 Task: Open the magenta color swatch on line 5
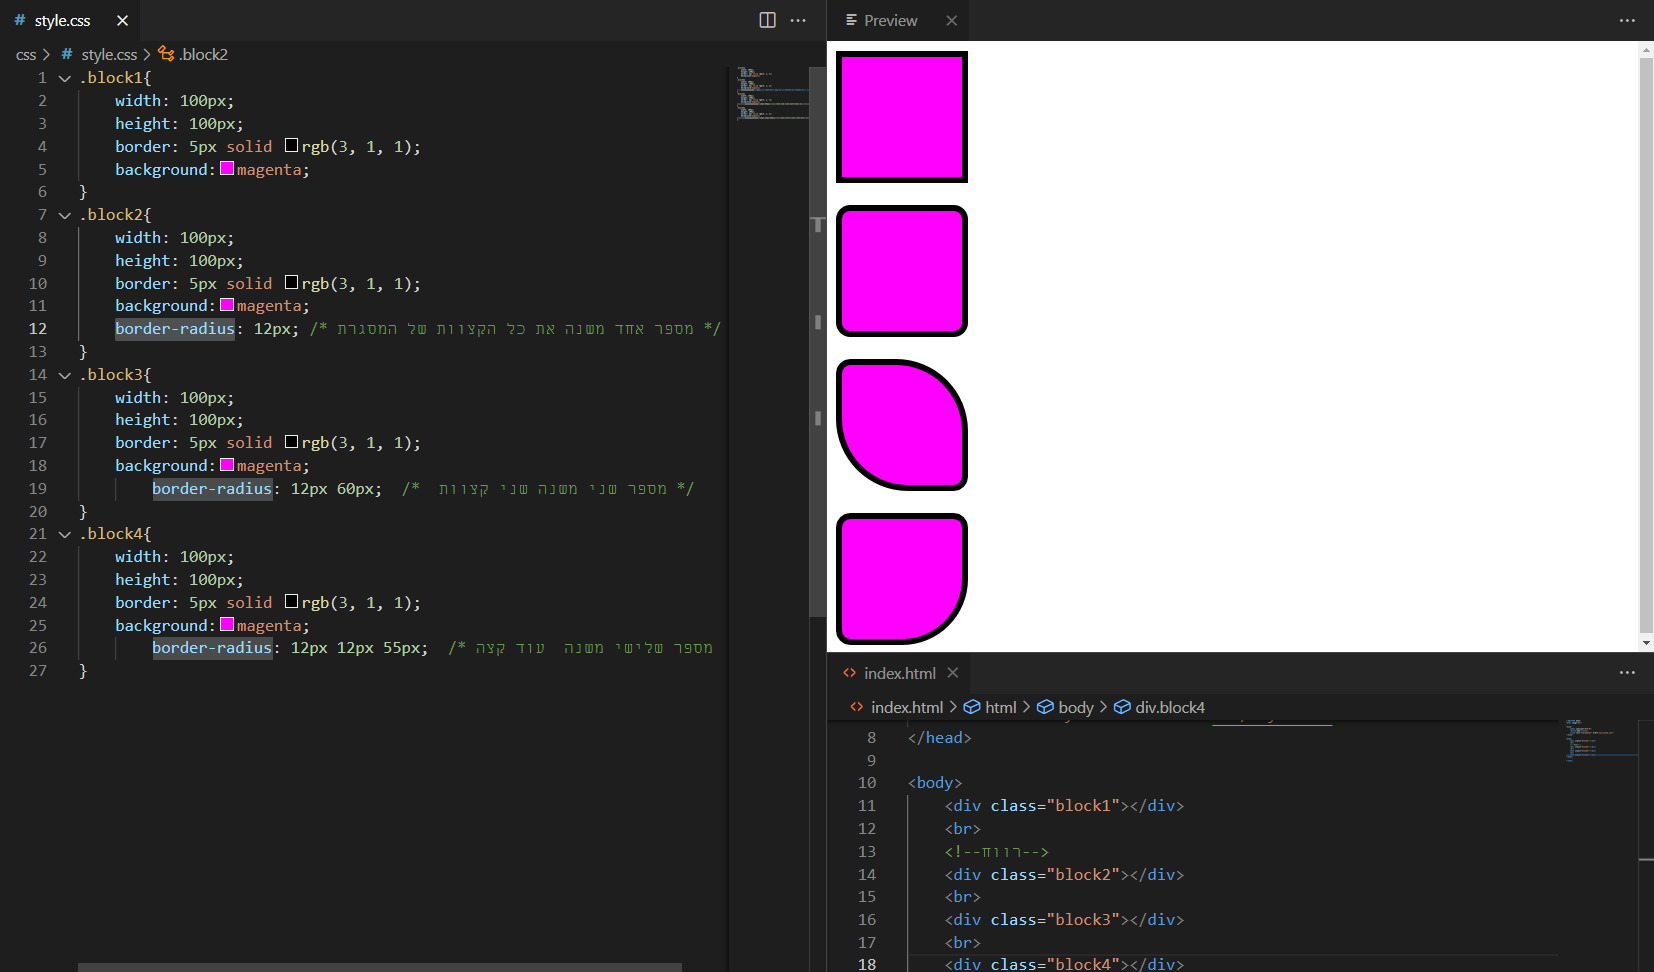227,169
